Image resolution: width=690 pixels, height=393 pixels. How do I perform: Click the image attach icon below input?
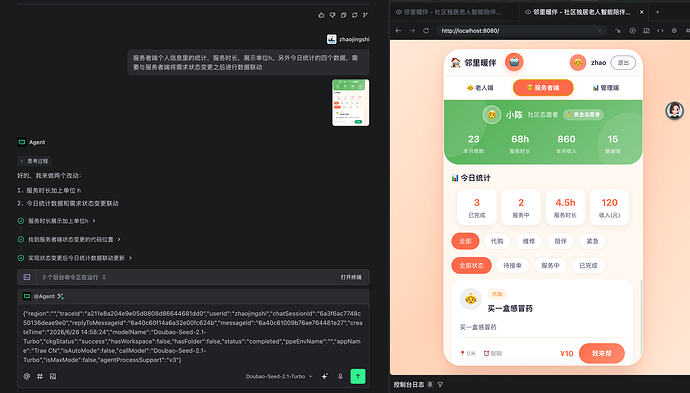(x=53, y=376)
